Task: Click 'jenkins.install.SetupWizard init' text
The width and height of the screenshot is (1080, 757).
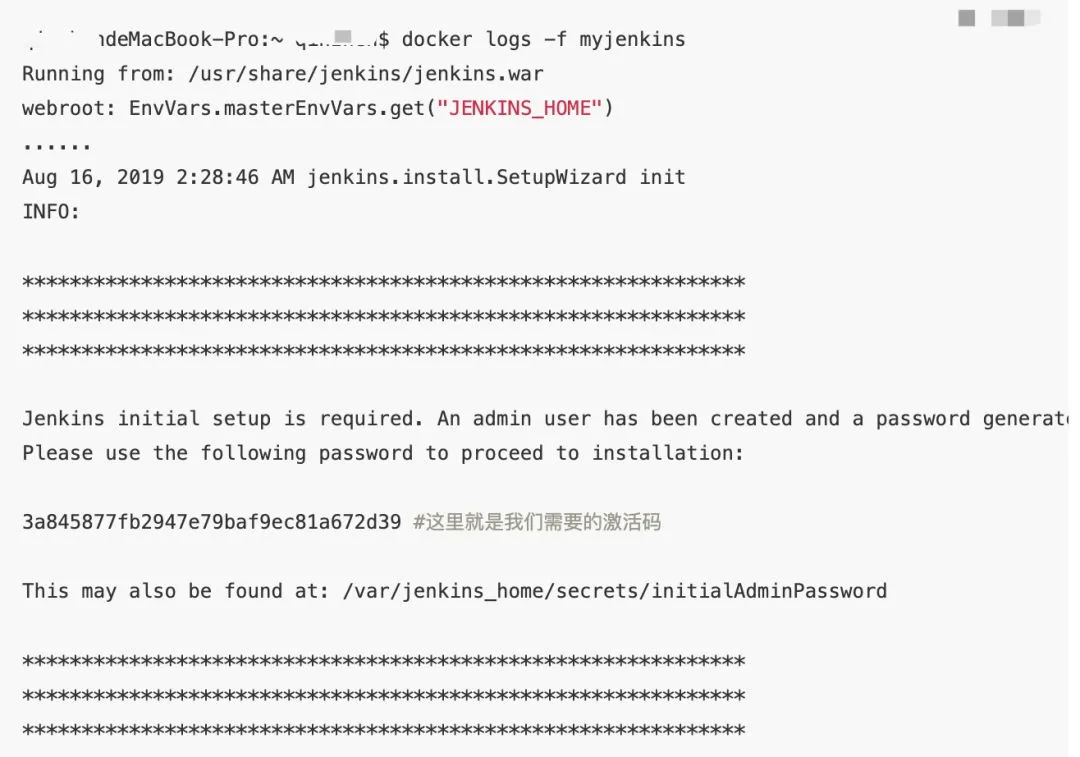Action: 496,177
